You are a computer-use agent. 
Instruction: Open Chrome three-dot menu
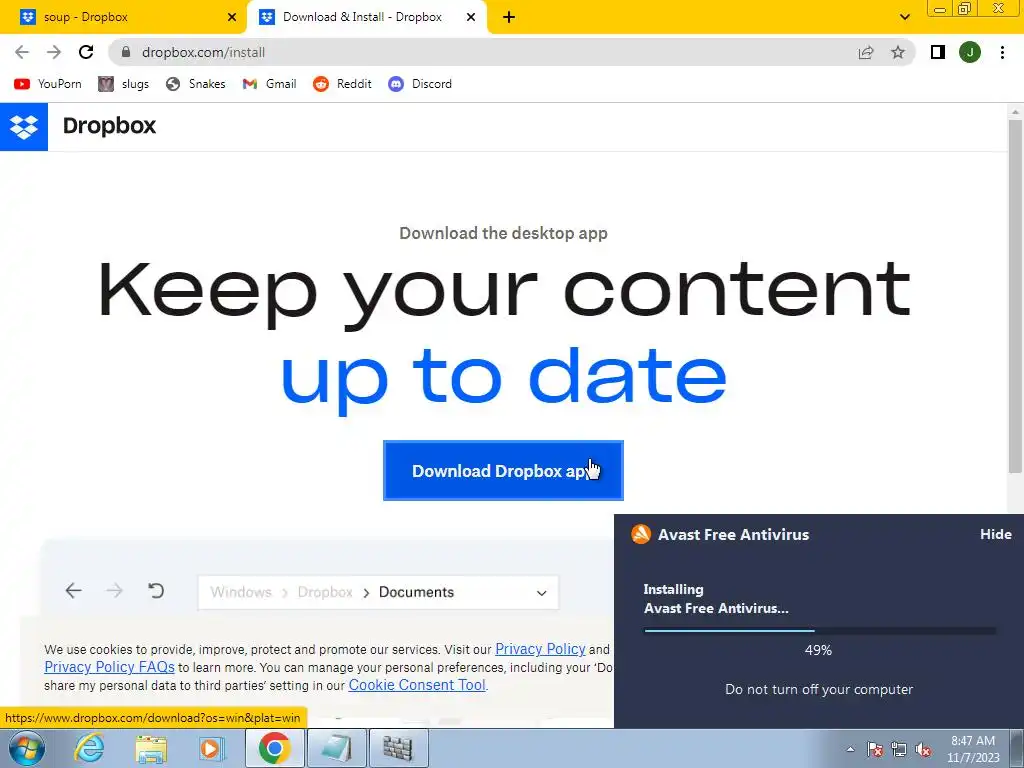[x=1002, y=52]
